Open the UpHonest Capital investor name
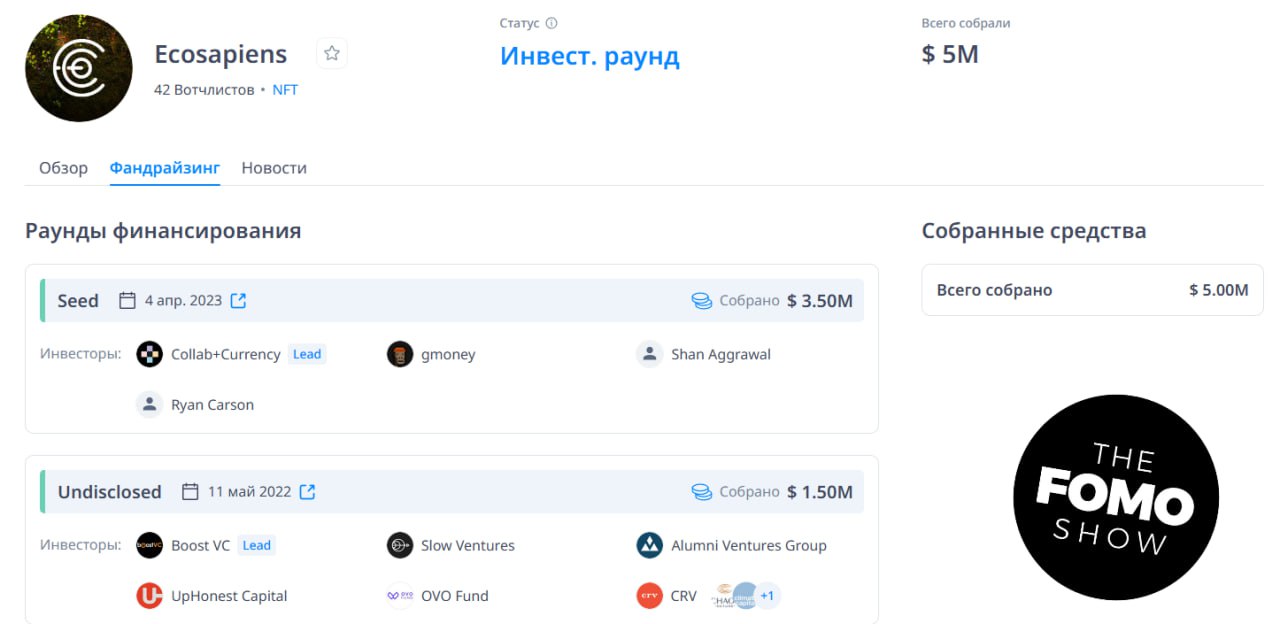The image size is (1280, 624). (x=229, y=596)
